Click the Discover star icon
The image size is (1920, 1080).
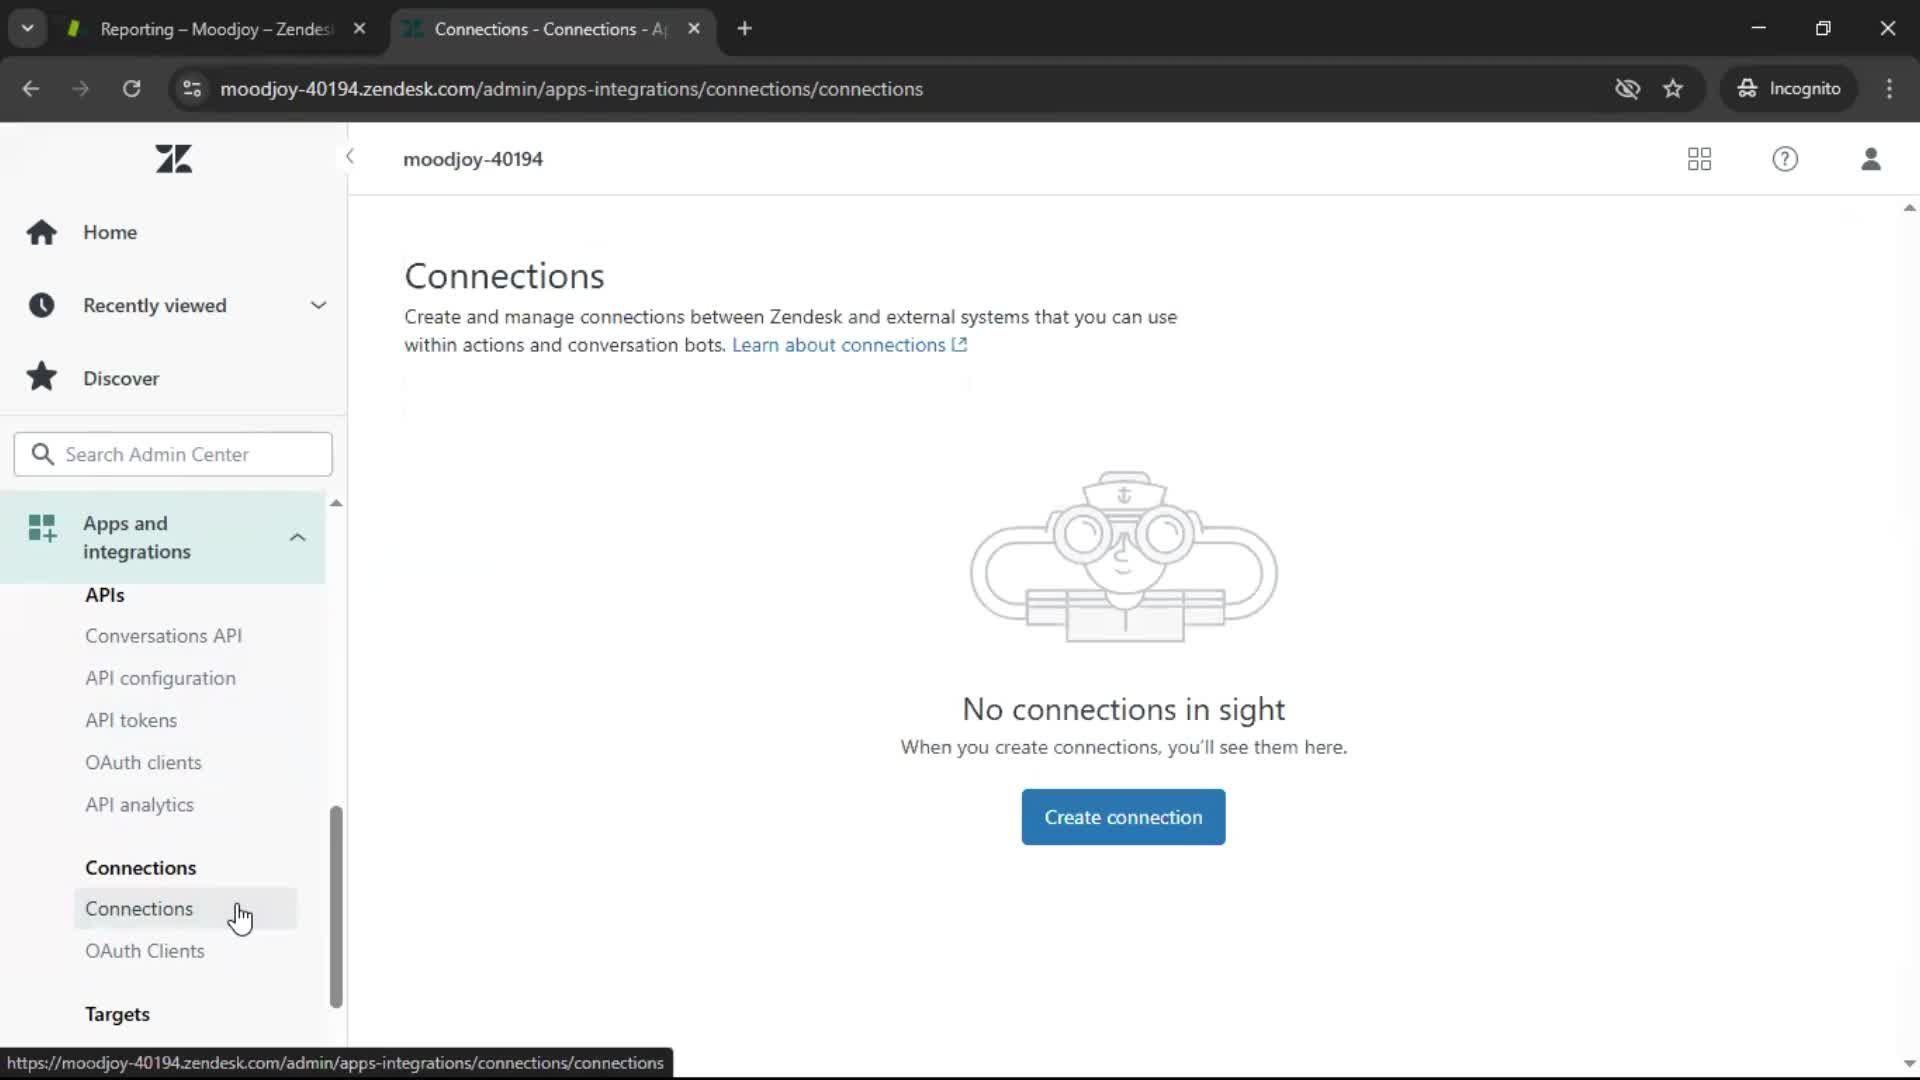[42, 377]
